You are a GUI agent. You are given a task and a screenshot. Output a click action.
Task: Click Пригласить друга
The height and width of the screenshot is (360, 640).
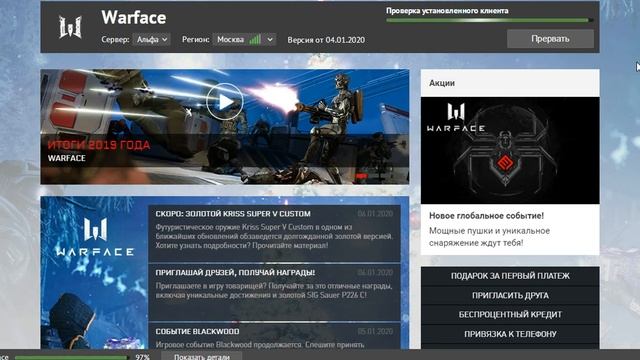tap(510, 296)
